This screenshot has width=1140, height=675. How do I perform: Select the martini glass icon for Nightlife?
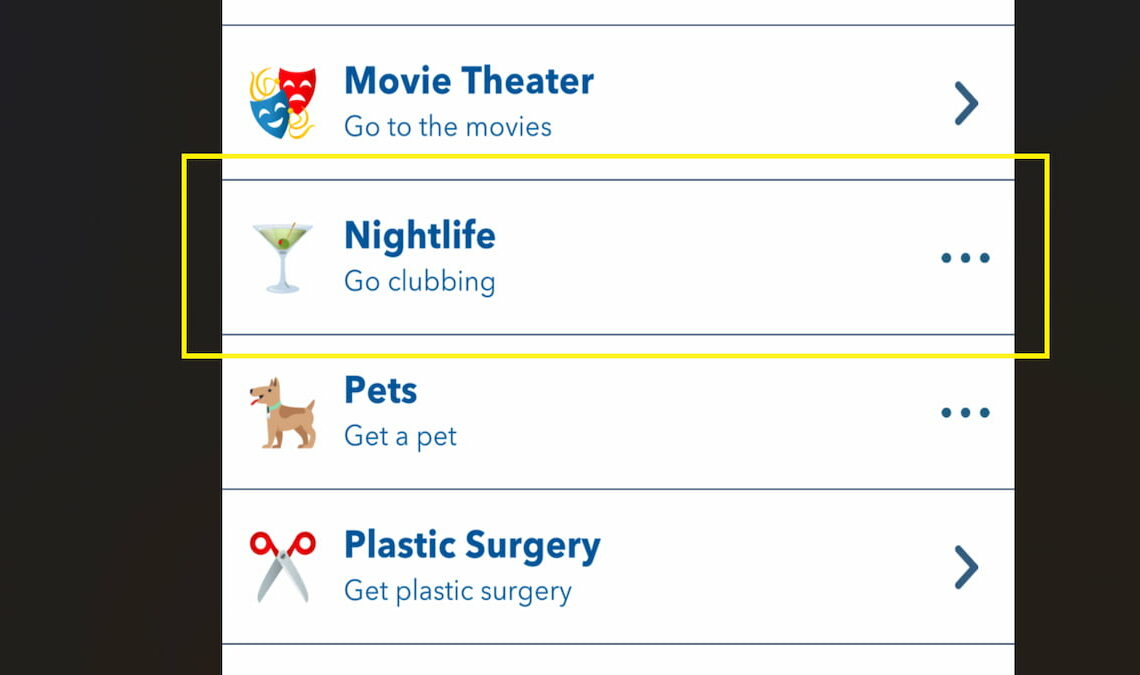pos(285,255)
